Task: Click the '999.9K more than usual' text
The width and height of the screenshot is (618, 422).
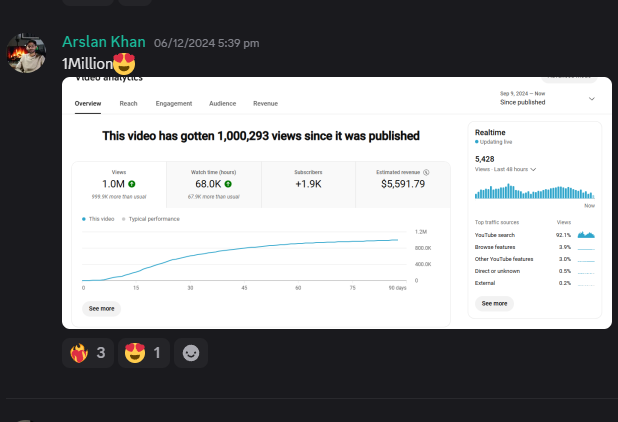Action: [119, 197]
